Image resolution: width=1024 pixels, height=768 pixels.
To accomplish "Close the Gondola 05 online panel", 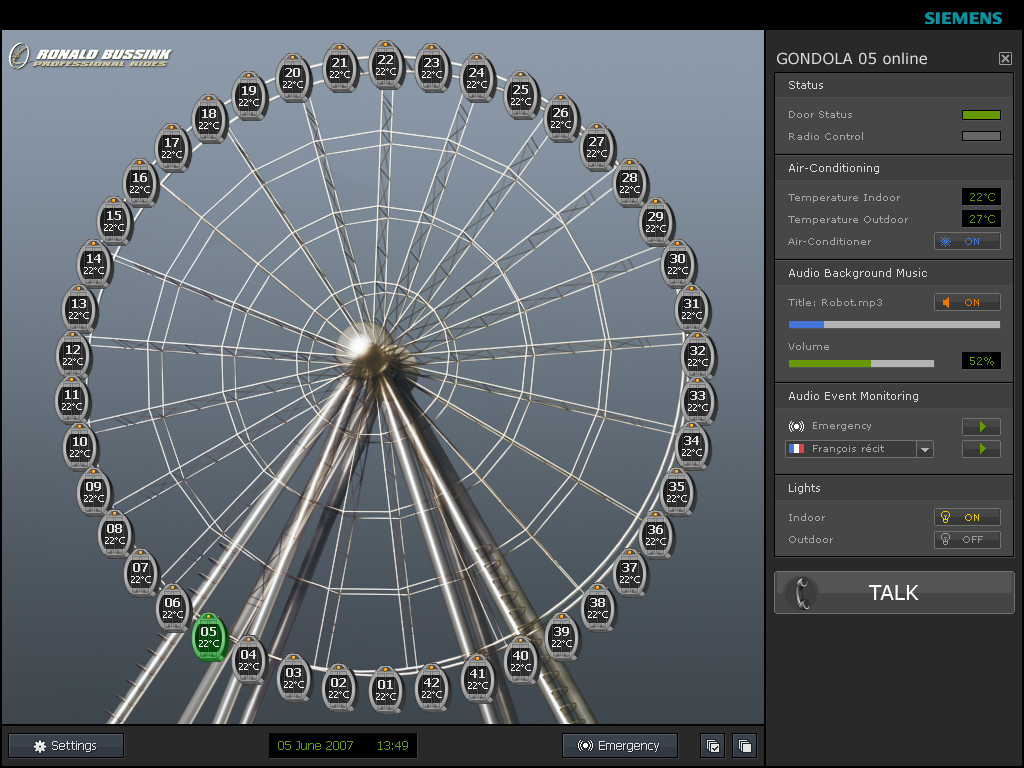I will pyautogui.click(x=1005, y=59).
